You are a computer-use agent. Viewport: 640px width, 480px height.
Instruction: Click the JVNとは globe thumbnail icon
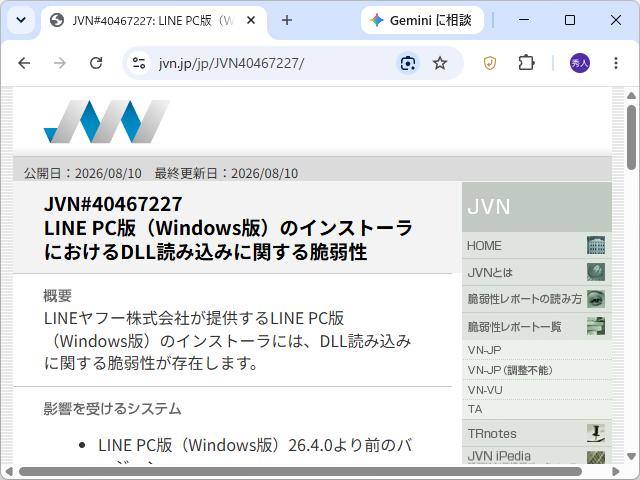[596, 272]
